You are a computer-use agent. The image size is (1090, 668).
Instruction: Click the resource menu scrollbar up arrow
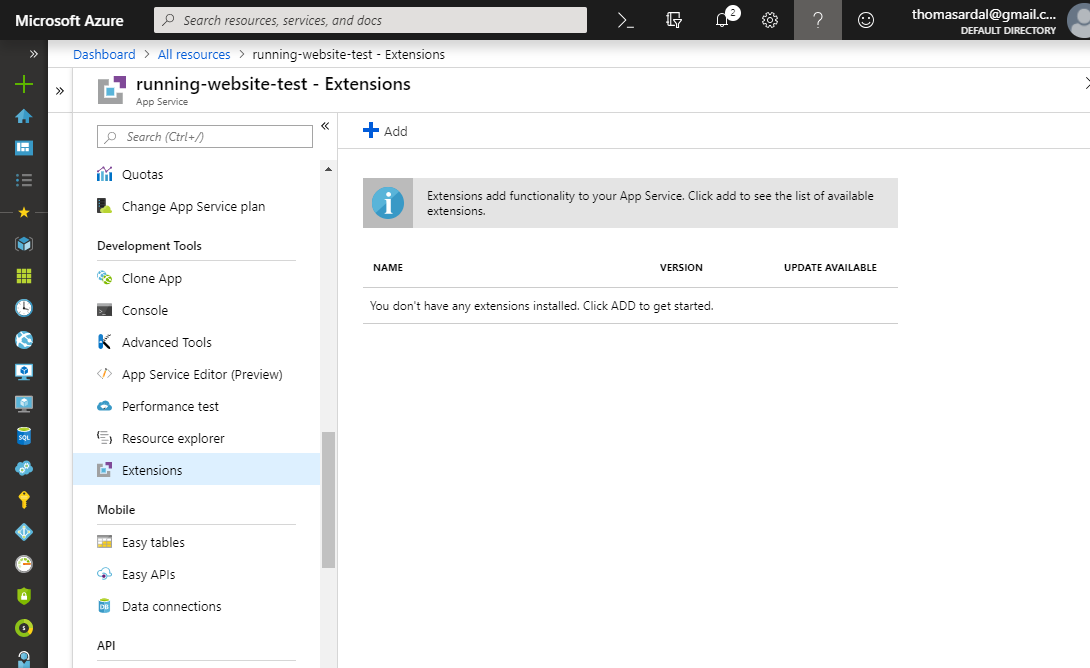point(328,170)
